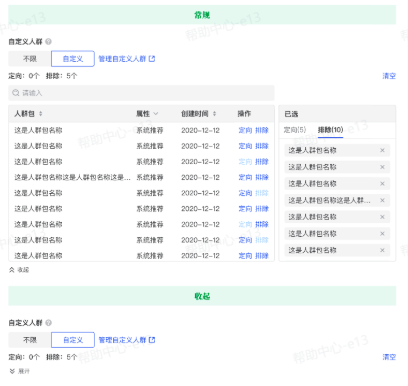Viewport: 408px width, 386px height.
Task: Select 不限 in the 常规 section
Action: click(30, 59)
